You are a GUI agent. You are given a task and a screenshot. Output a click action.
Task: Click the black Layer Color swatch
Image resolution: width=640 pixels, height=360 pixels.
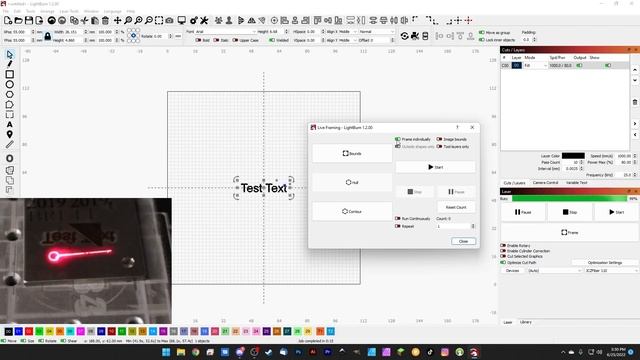click(573, 156)
